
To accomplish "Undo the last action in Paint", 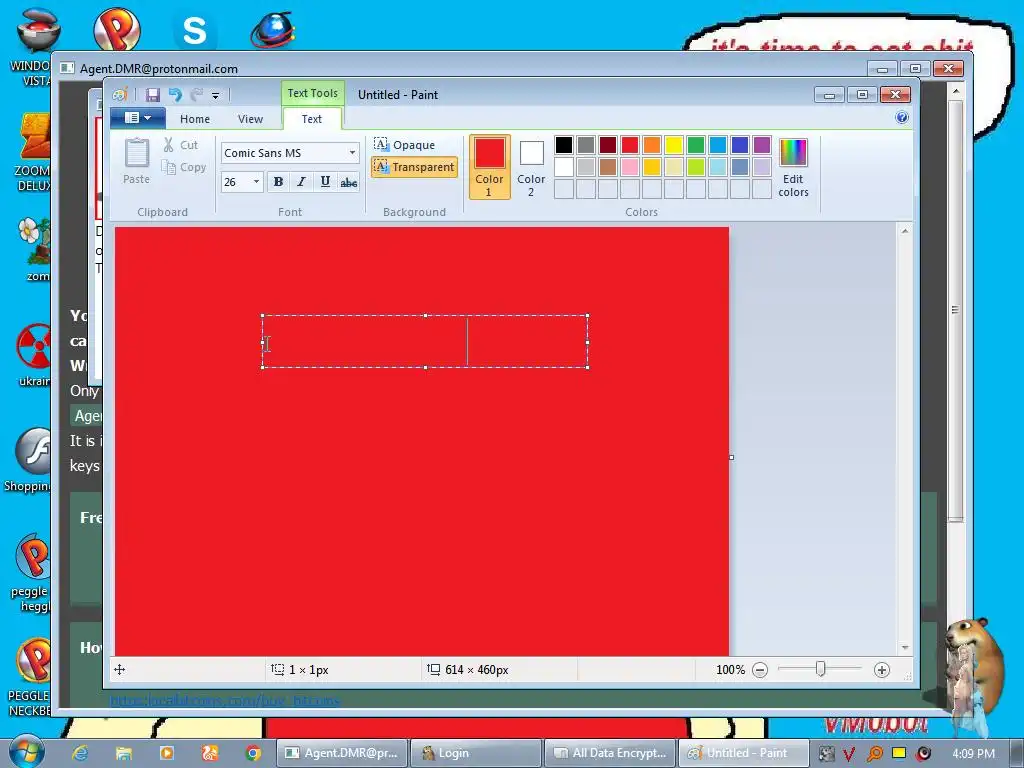I will point(175,95).
